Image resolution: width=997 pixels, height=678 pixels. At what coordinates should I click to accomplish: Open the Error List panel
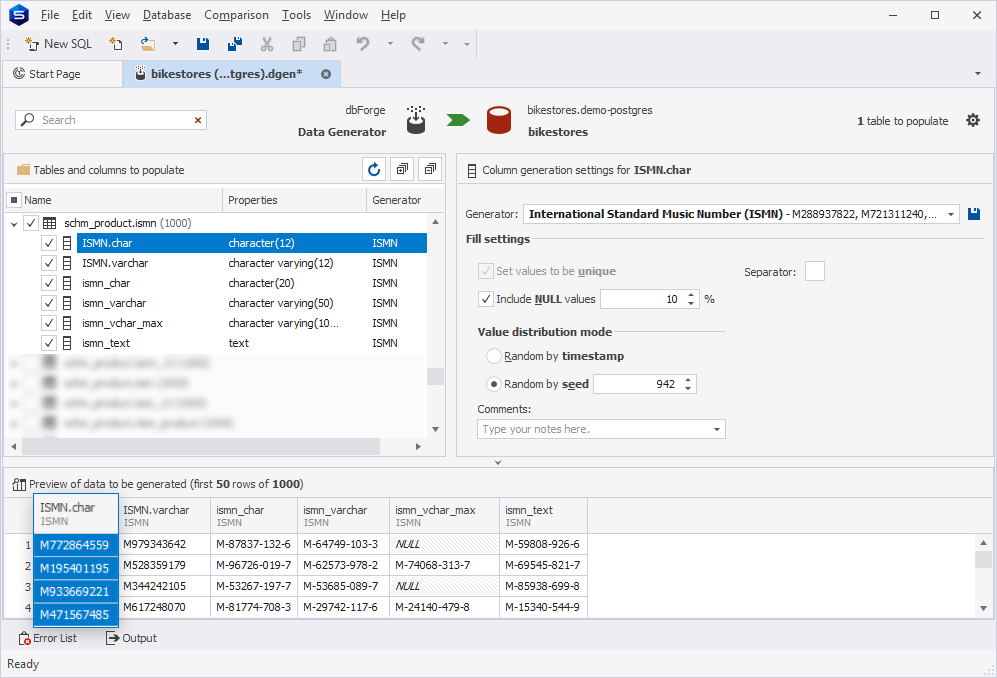(x=48, y=638)
